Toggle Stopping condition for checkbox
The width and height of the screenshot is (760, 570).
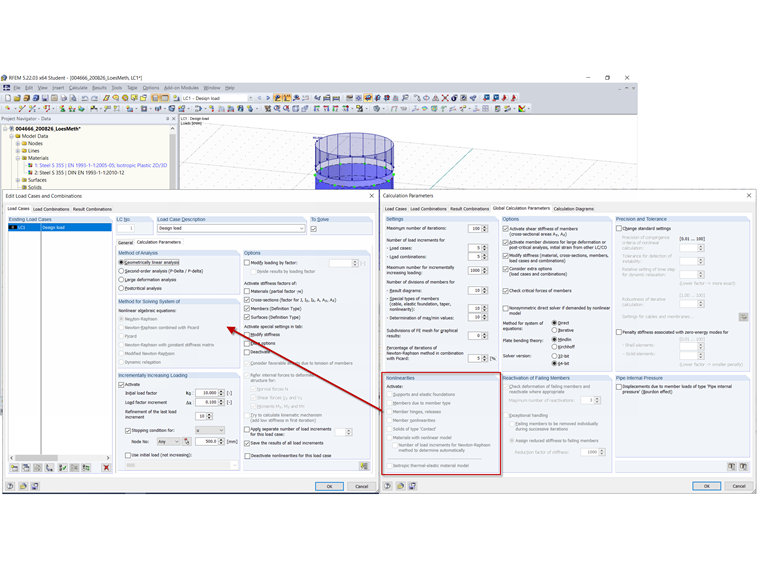128,430
